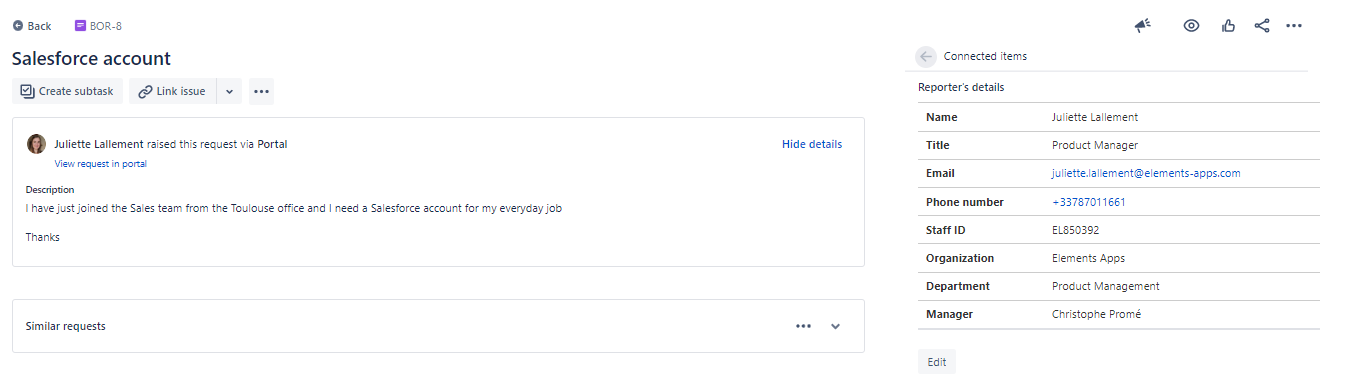
Task: Click the Link issue button
Action: pyautogui.click(x=172, y=91)
